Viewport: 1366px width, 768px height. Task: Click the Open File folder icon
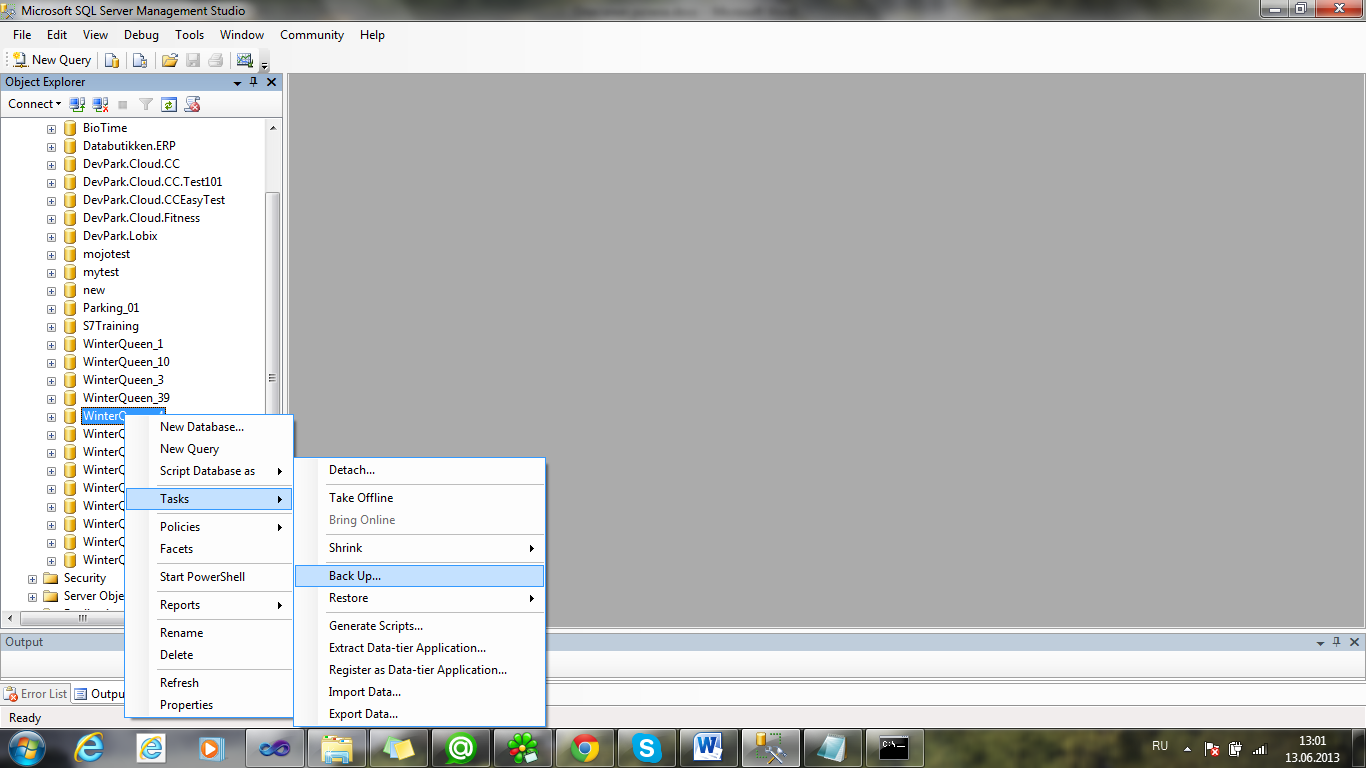[x=170, y=60]
